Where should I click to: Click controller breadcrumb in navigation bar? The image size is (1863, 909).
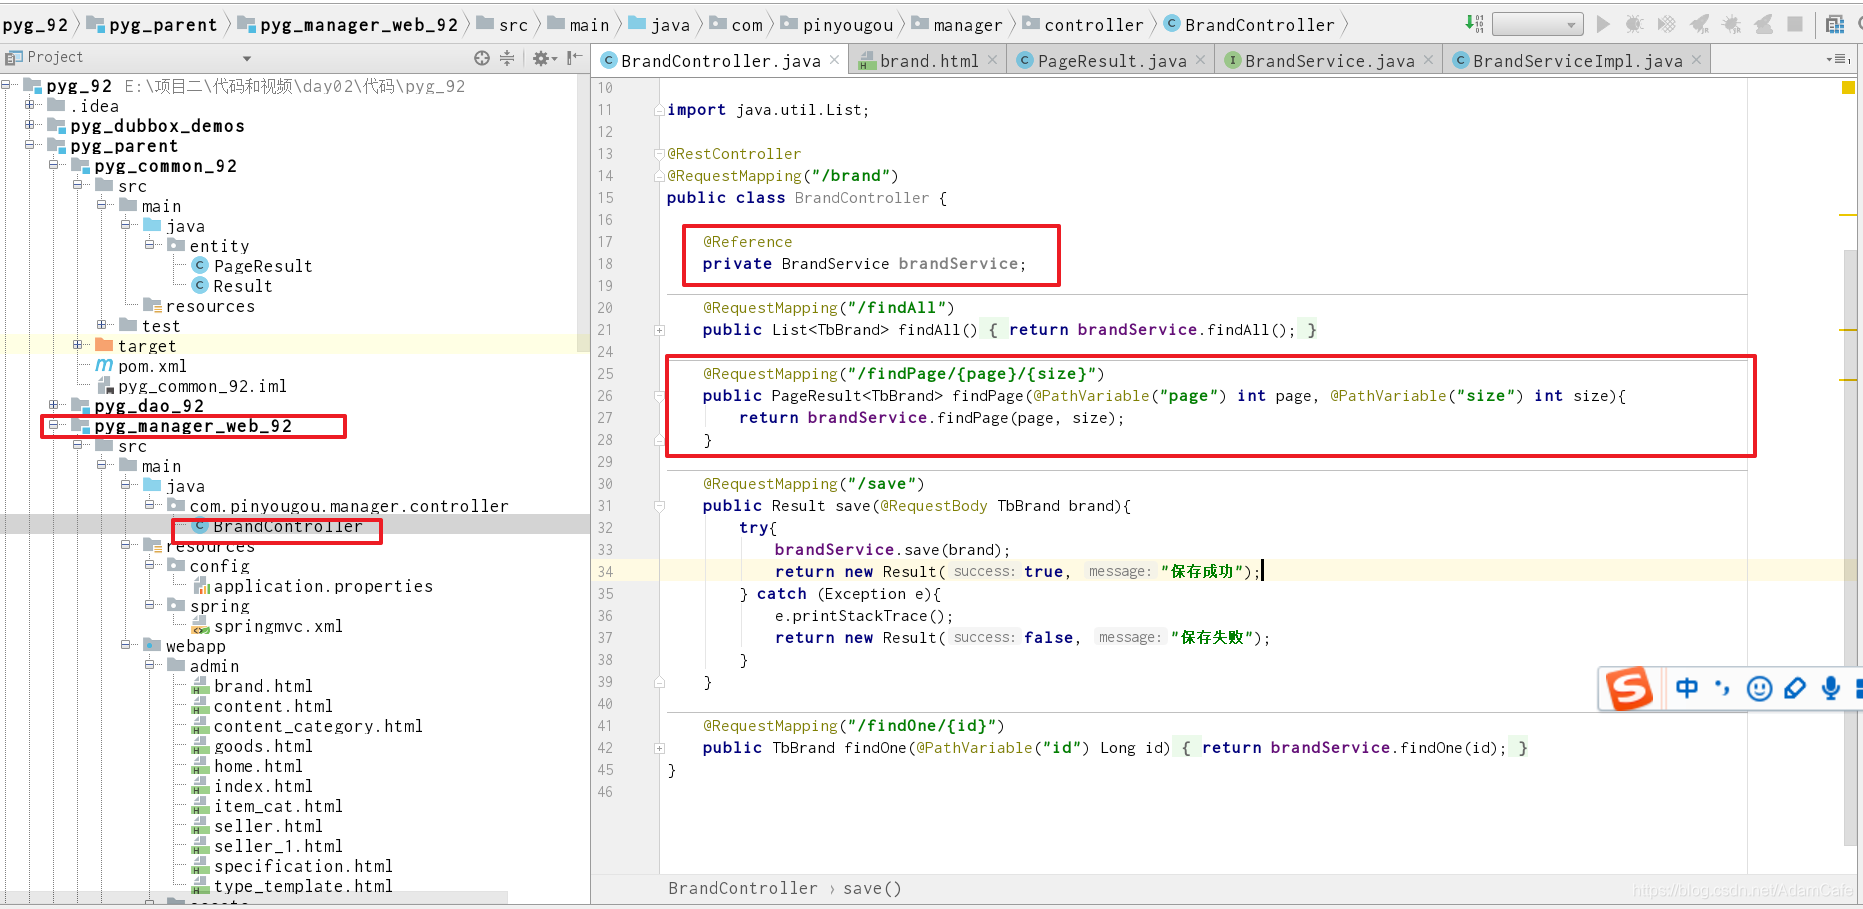(1082, 25)
